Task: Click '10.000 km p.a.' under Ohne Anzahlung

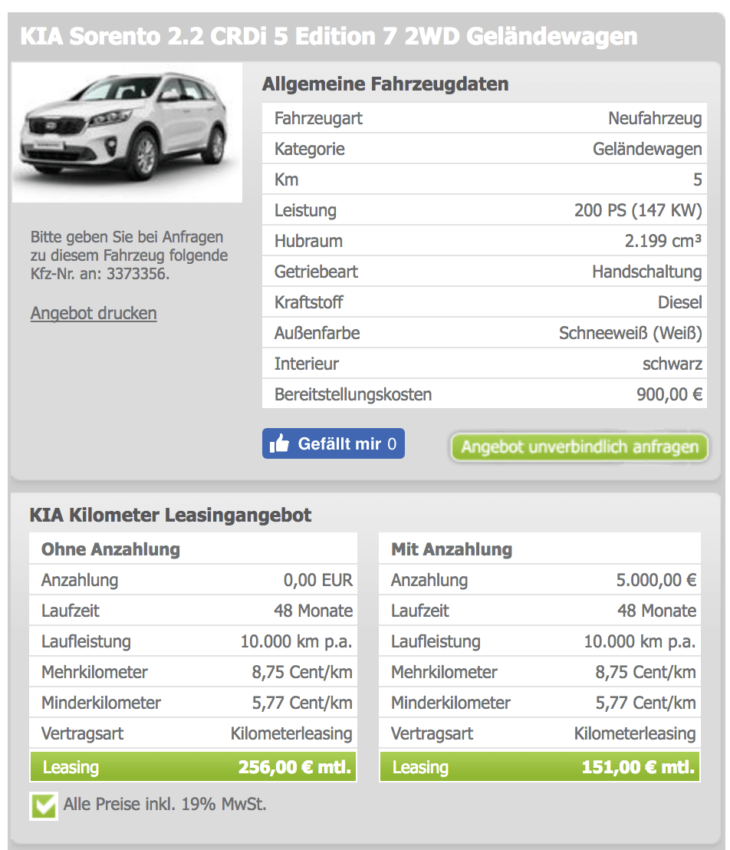Action: (x=296, y=642)
